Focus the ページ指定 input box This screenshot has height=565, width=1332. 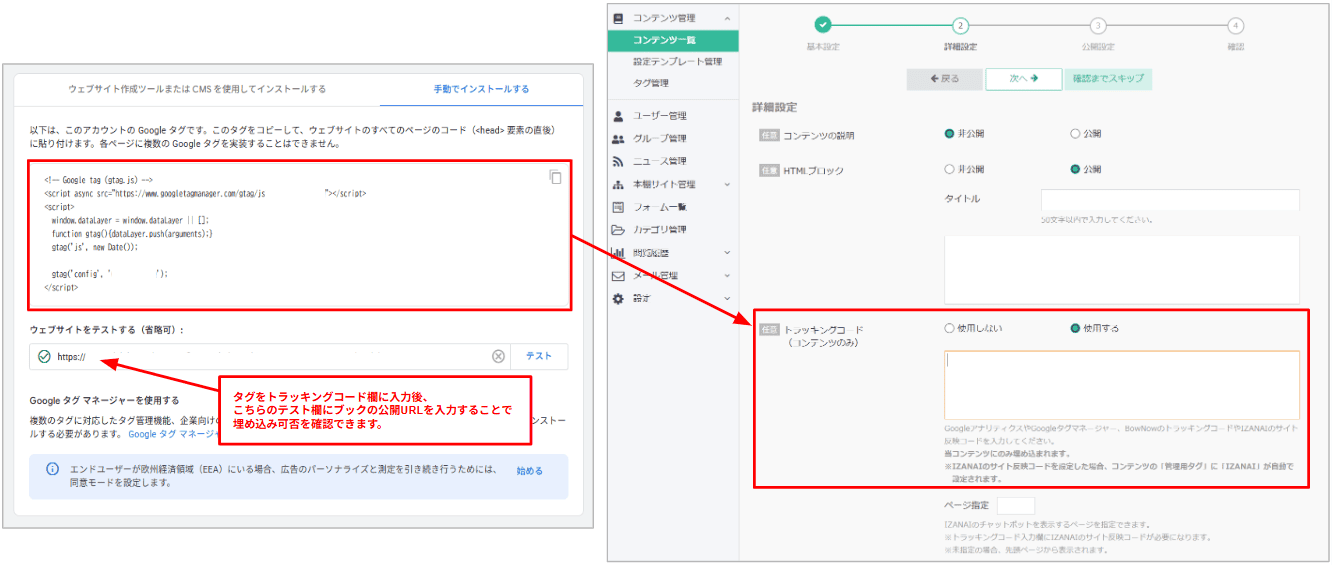[1016, 506]
